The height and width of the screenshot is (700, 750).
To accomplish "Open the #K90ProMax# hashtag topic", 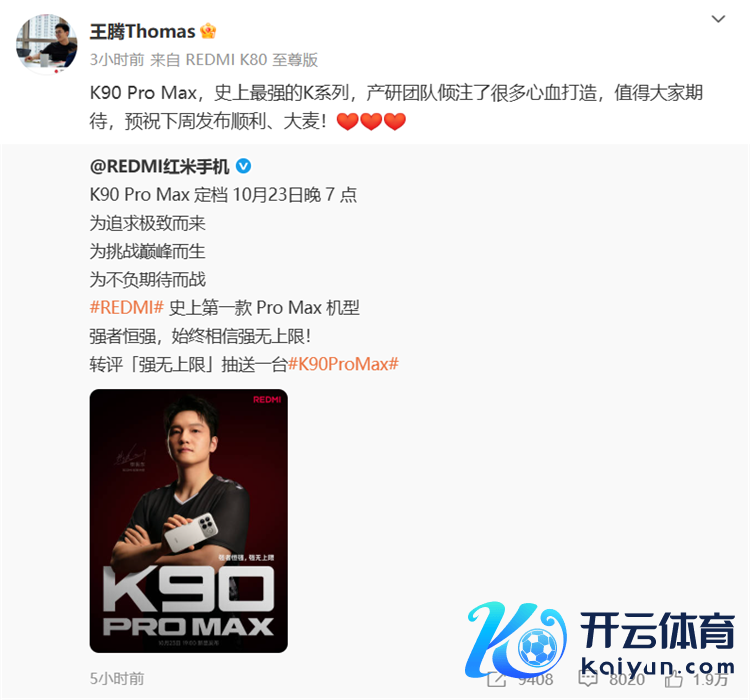I will coord(343,365).
